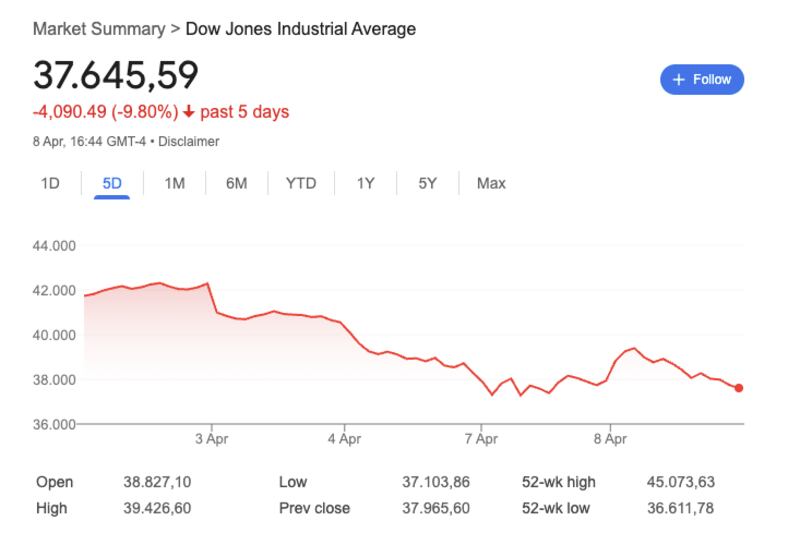This screenshot has width=800, height=533.
Task: Open the Max chart range
Action: [491, 183]
